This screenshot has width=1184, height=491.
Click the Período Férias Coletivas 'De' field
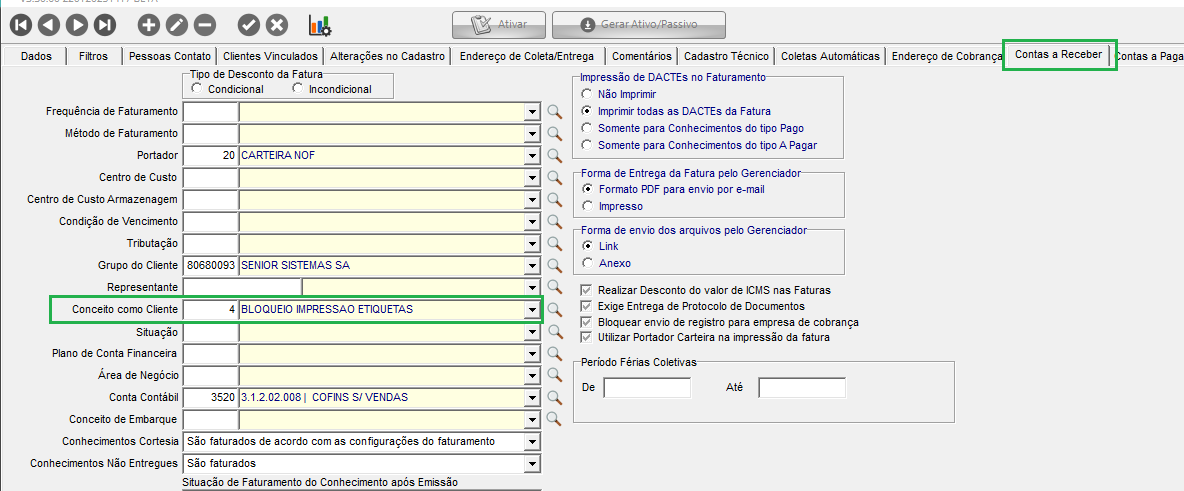point(646,387)
